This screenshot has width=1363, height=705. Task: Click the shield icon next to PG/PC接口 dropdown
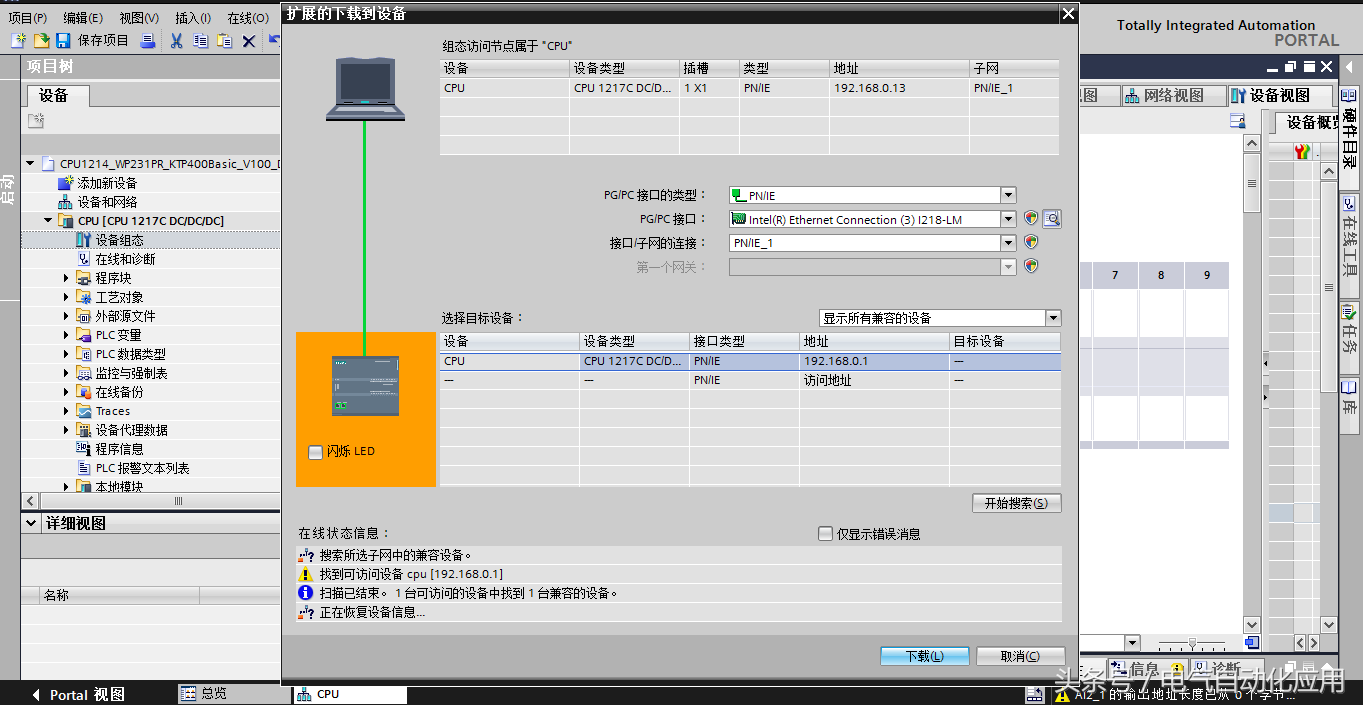pos(1031,218)
